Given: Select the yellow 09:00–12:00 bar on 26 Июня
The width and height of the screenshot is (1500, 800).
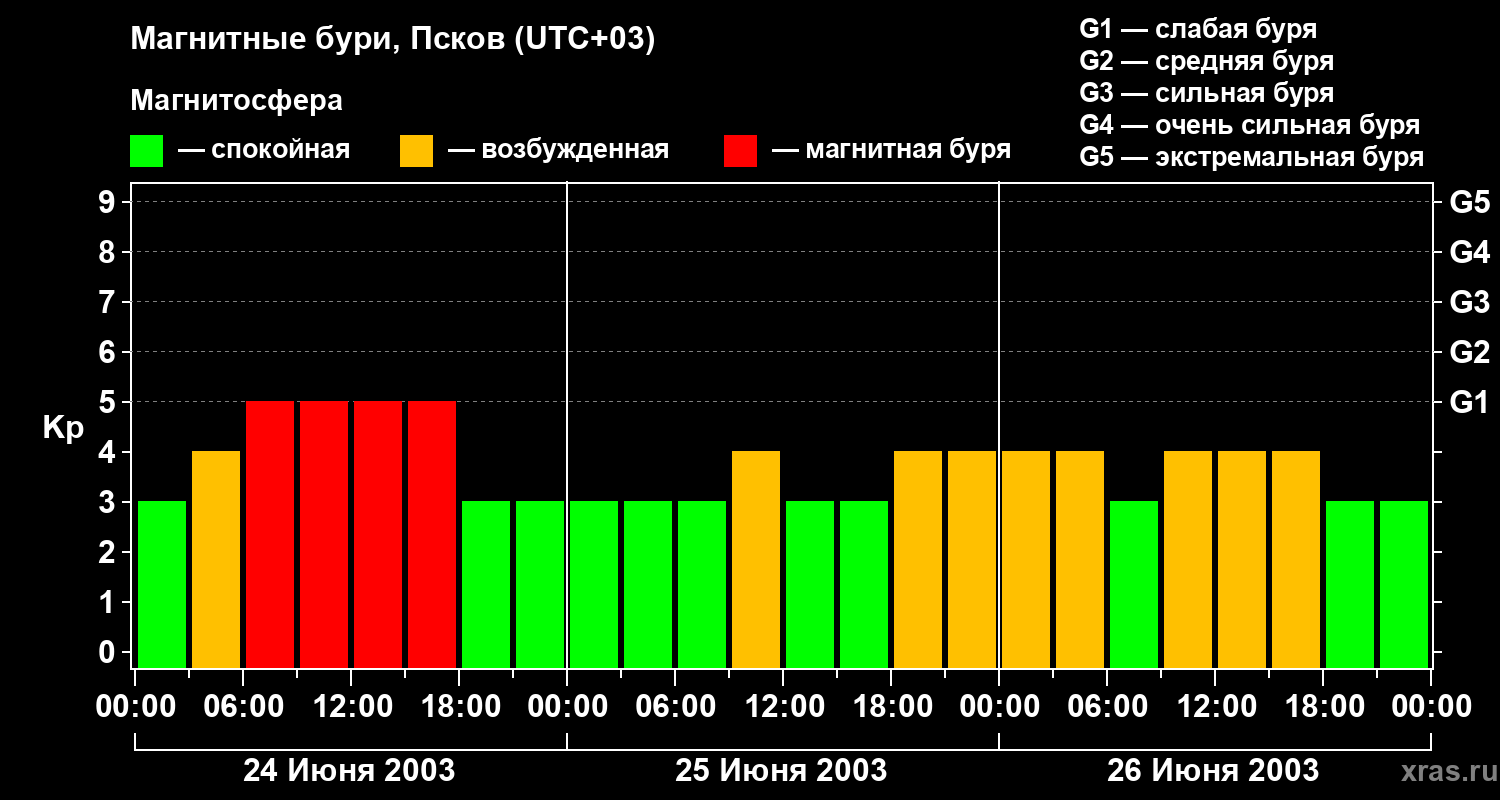Looking at the screenshot, I should pos(1188,559).
